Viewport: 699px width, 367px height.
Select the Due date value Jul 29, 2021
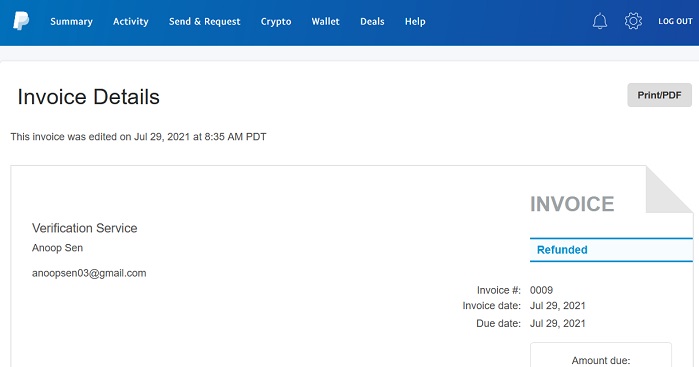coord(557,323)
